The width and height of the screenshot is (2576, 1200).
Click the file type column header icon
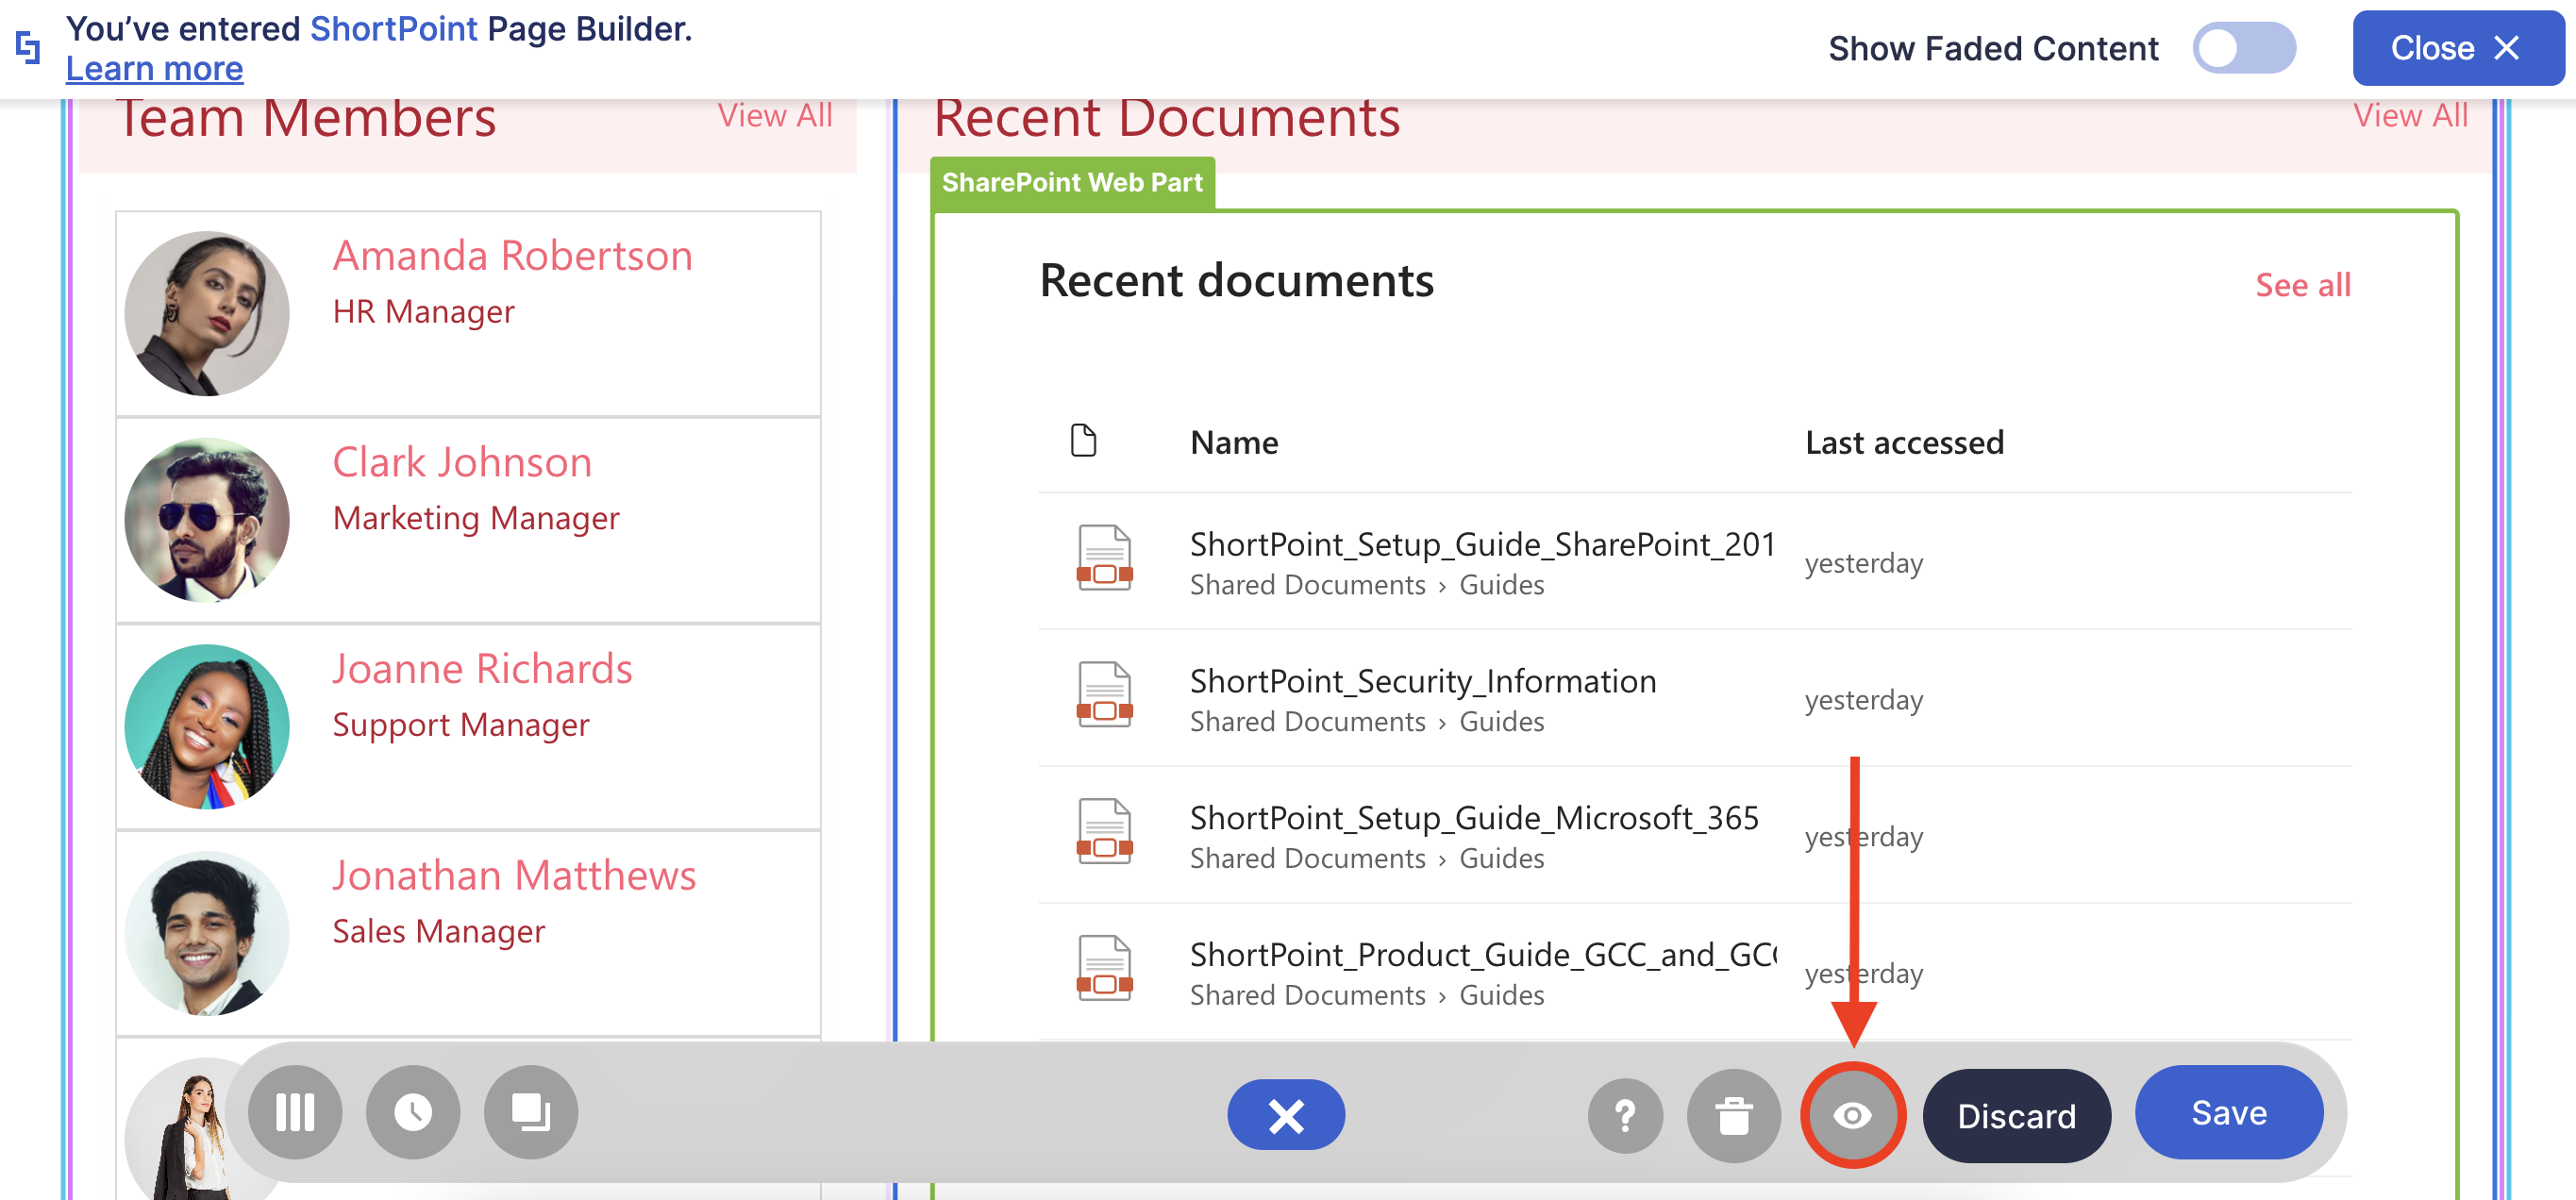tap(1083, 441)
